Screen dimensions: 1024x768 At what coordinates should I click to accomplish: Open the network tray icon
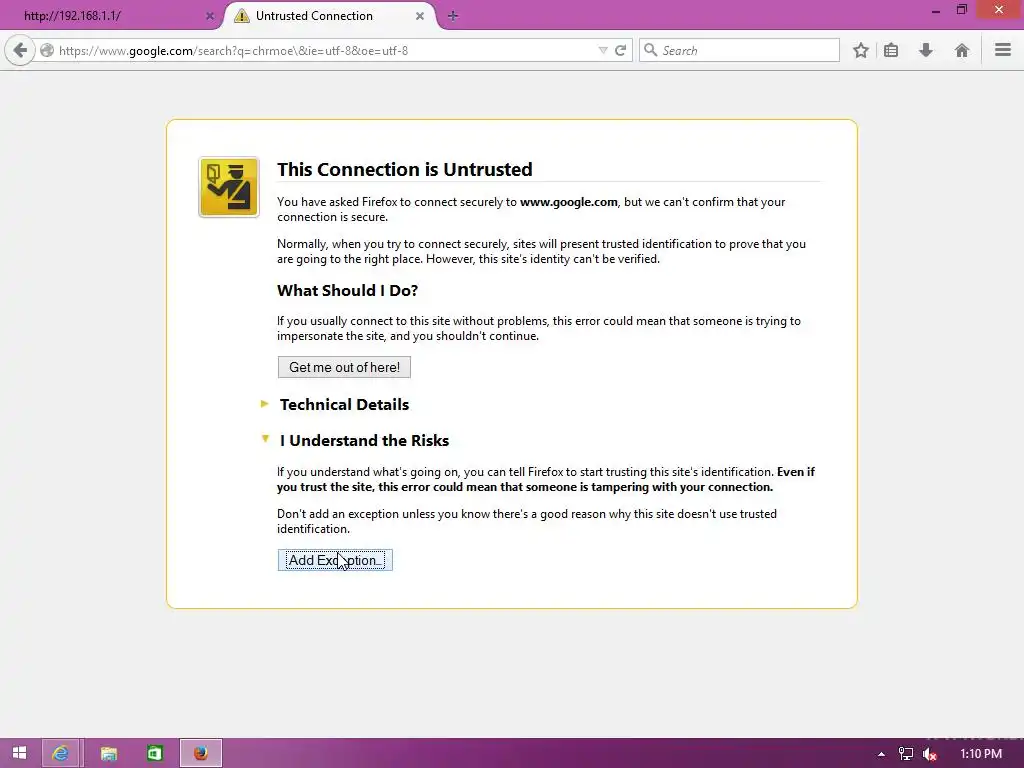(x=906, y=754)
